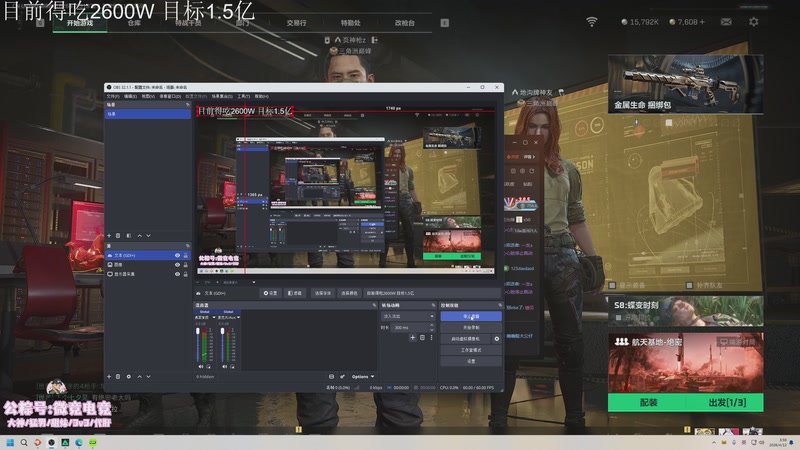Pop out the Scenes dock panel
This screenshot has height=450, width=800.
187,105
